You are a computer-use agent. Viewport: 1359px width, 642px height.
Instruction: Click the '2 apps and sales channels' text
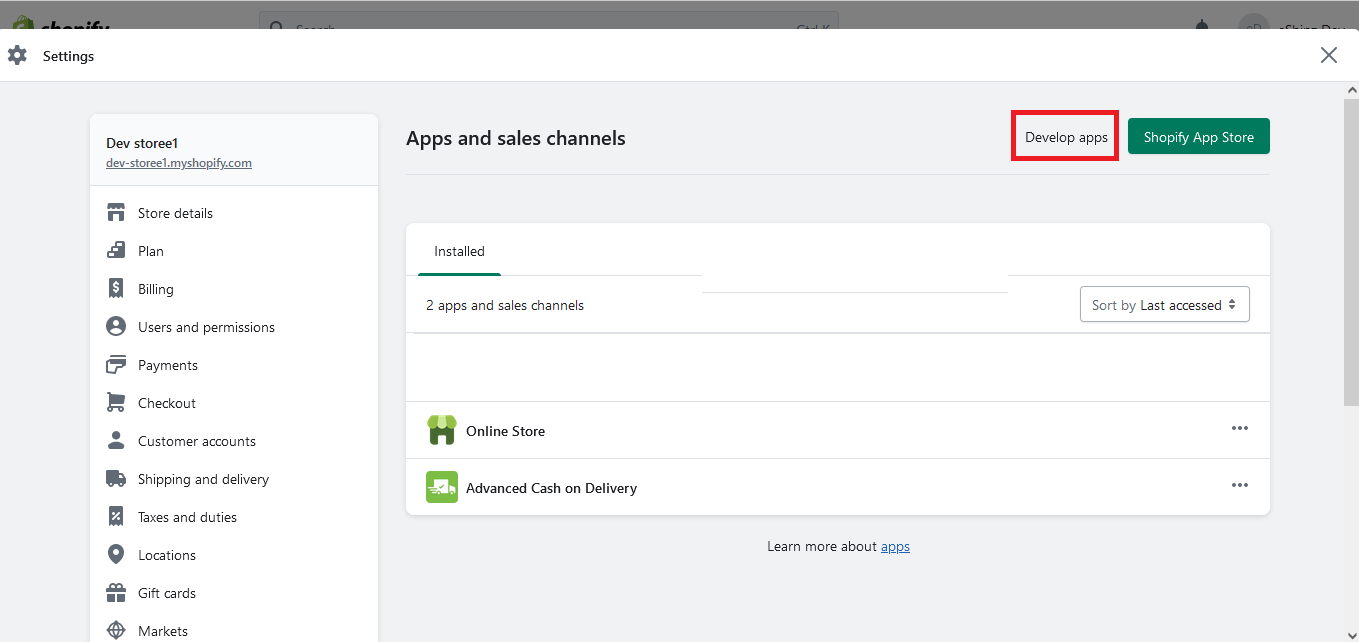[x=505, y=305]
